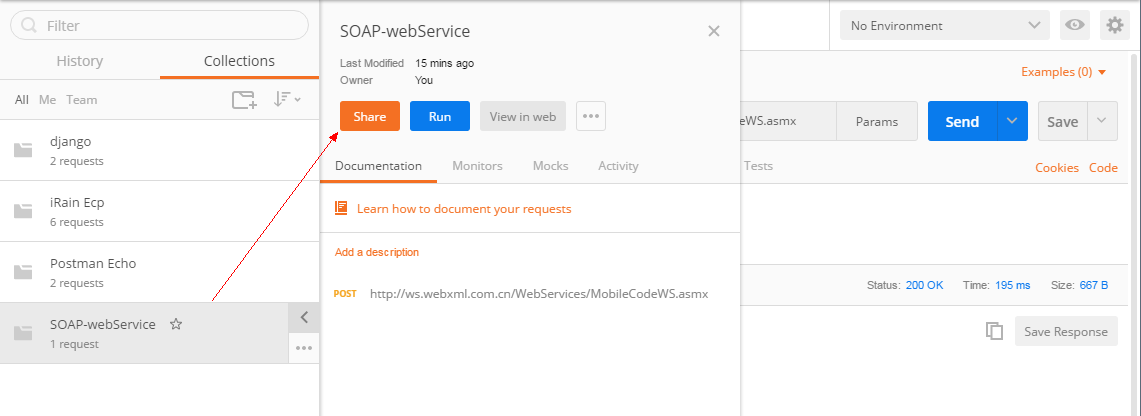Expand the Save button dropdown arrow
Viewport: 1141px width, 416px height.
click(1102, 121)
